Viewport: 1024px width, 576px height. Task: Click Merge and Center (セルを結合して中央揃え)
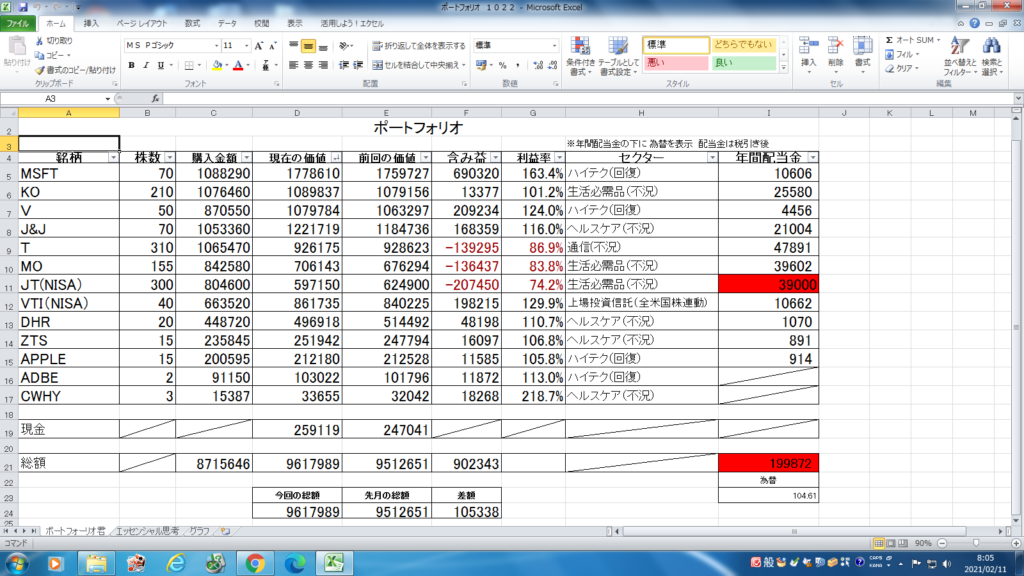click(x=419, y=65)
